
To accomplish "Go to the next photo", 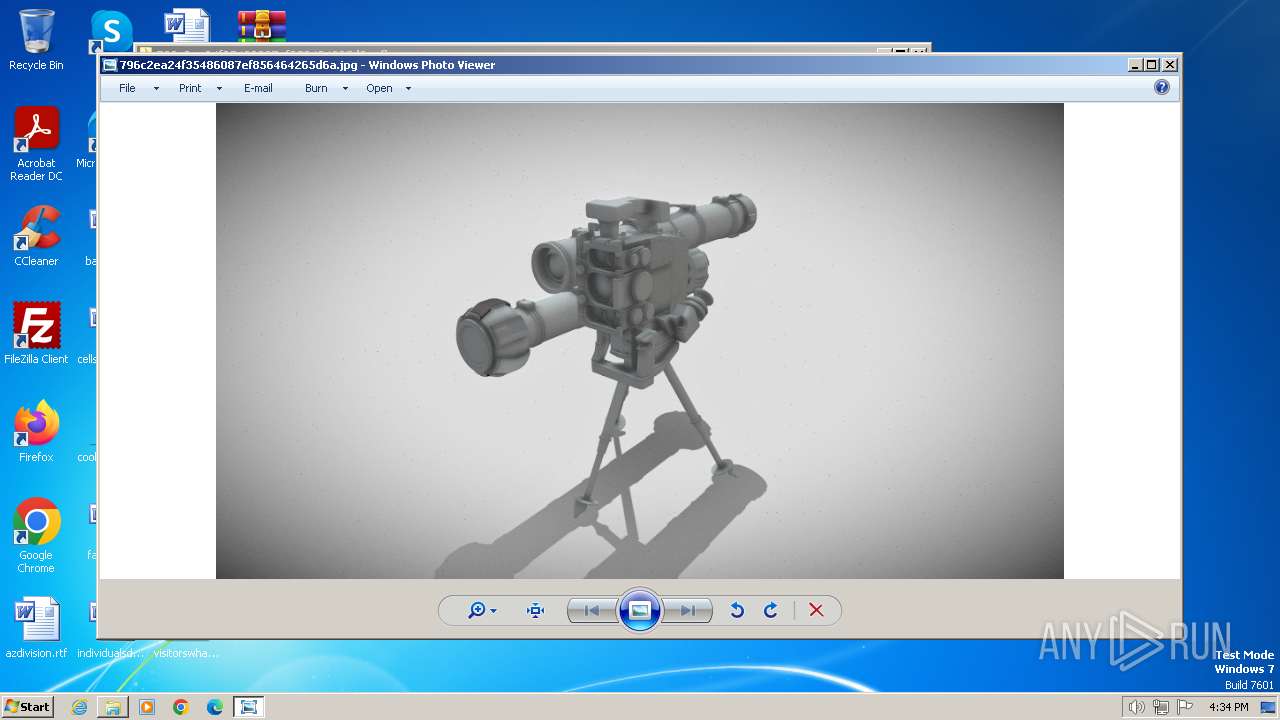I will tap(688, 610).
